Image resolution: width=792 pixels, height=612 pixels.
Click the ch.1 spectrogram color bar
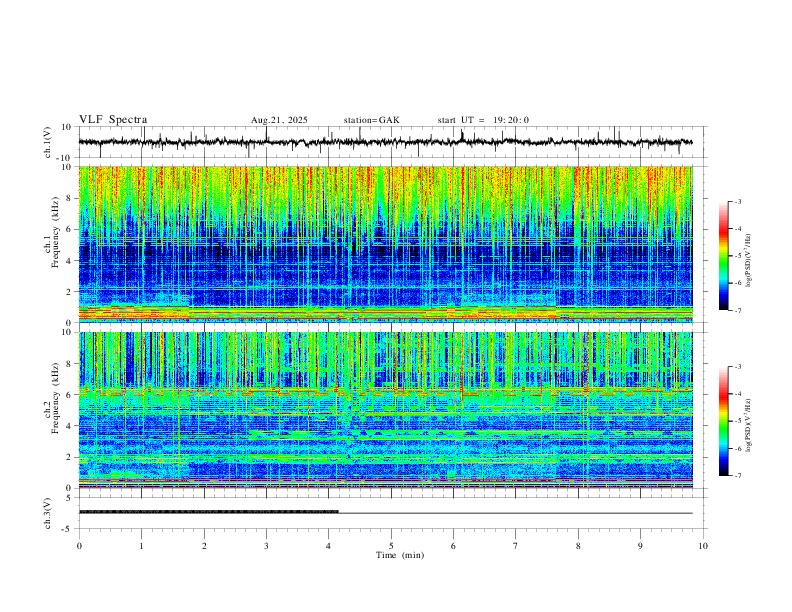coord(724,256)
